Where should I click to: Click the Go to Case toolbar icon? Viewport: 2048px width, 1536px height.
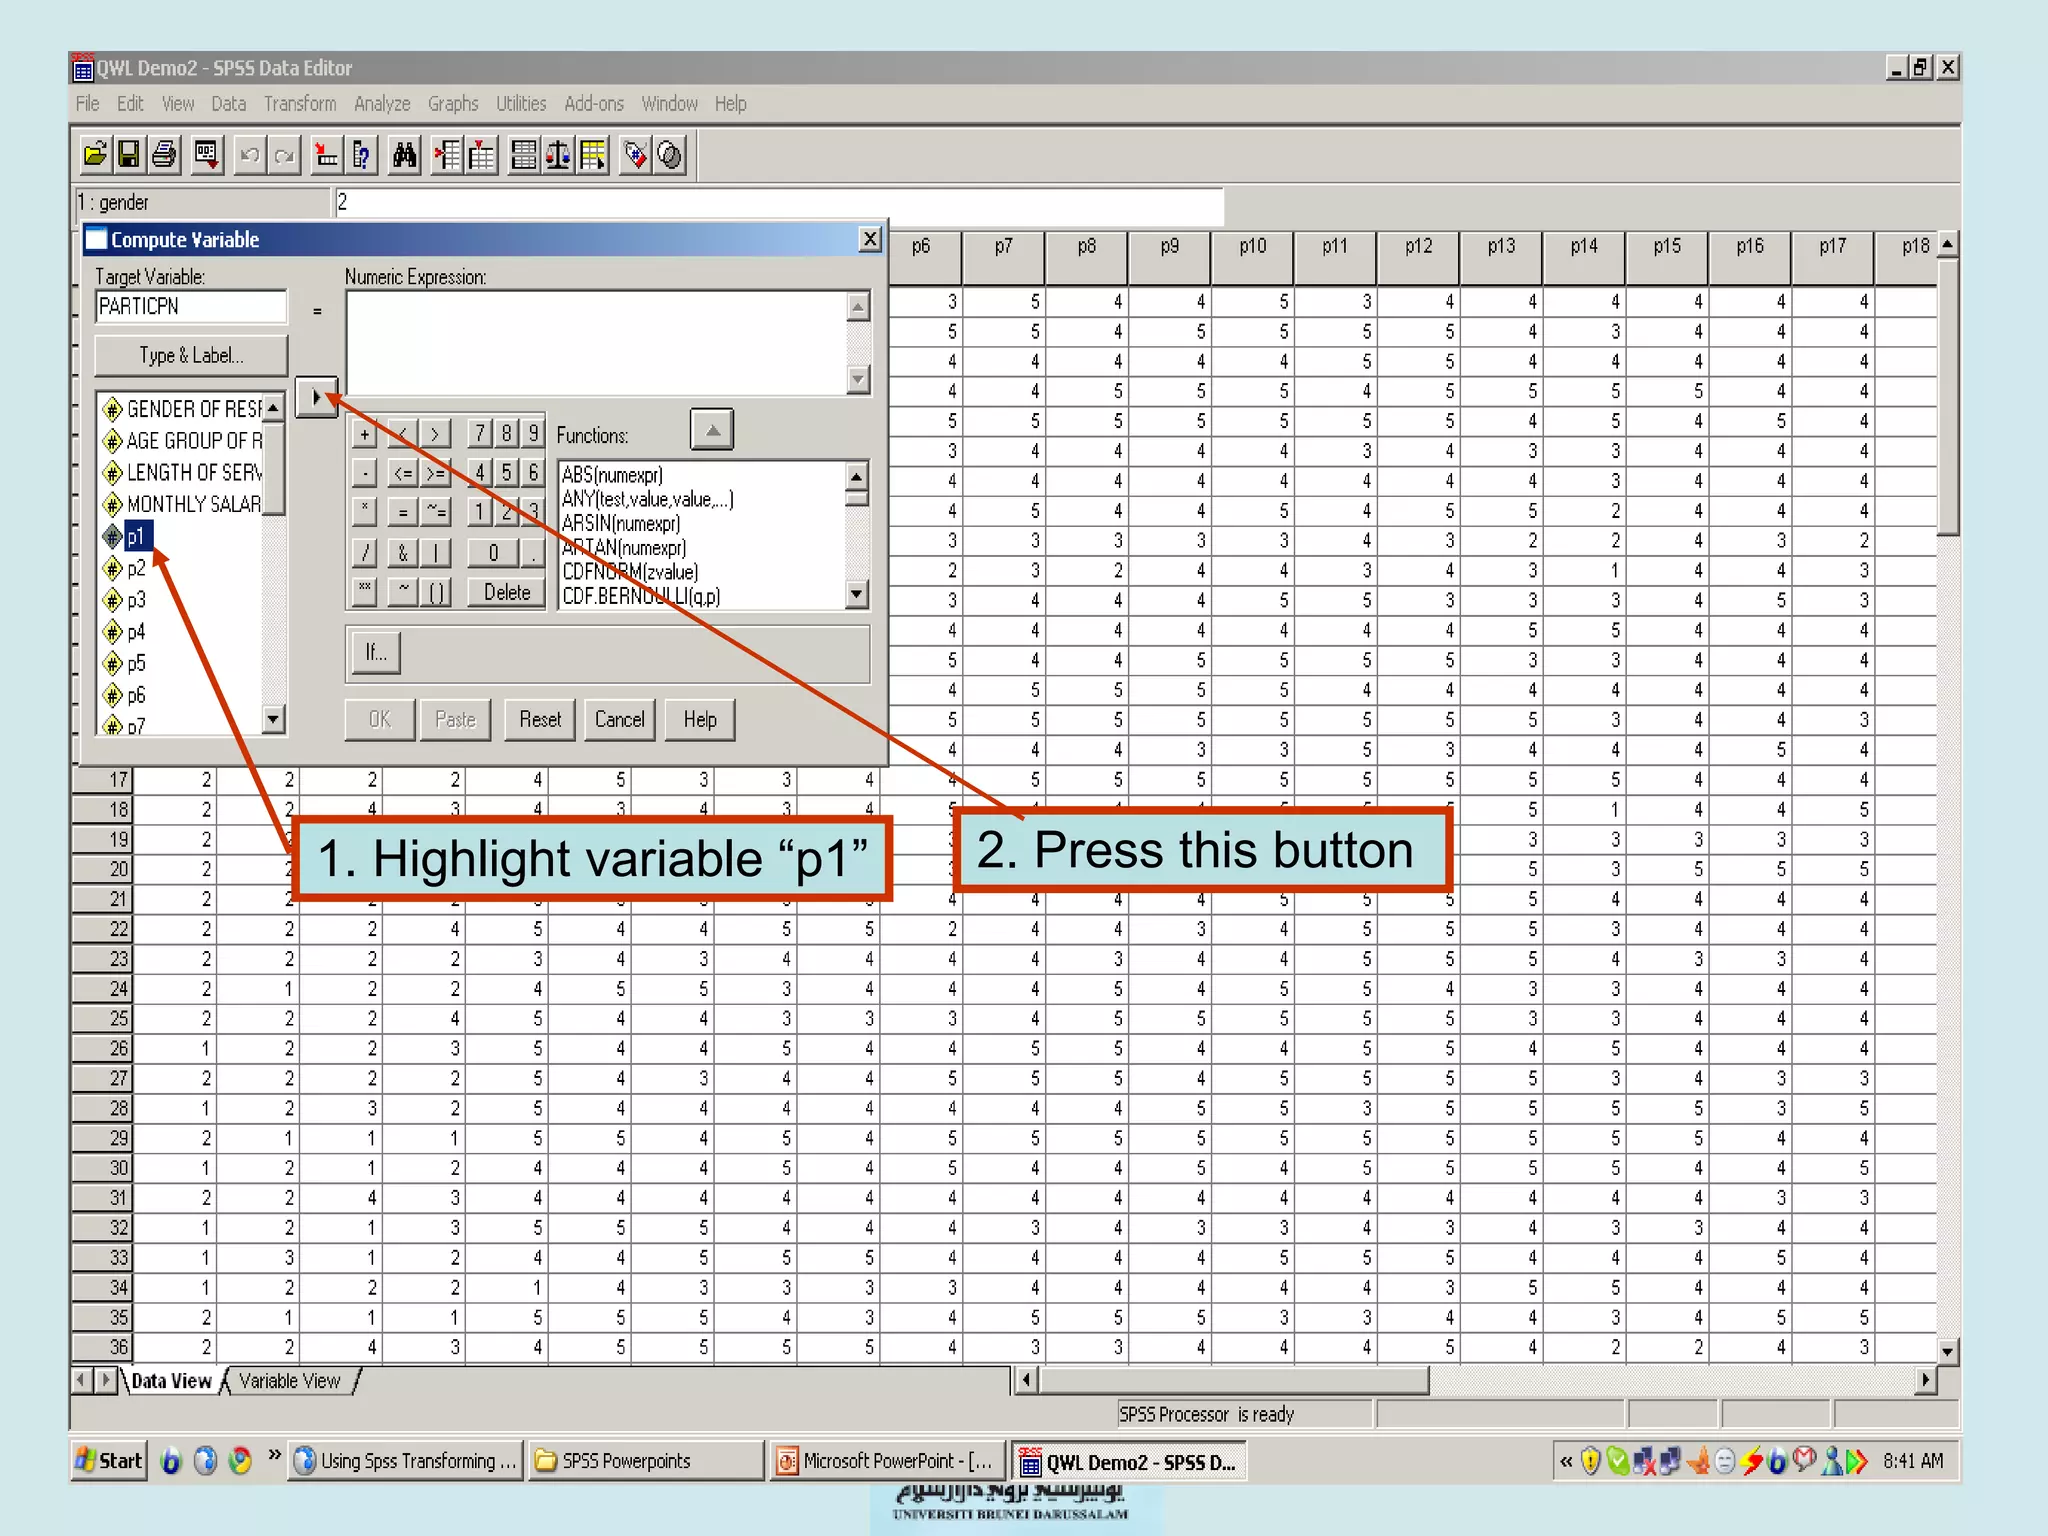326,154
